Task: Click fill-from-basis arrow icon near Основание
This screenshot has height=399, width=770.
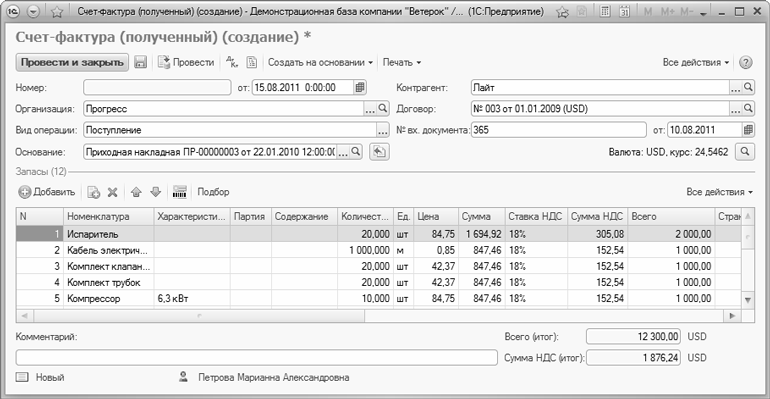Action: (x=379, y=152)
